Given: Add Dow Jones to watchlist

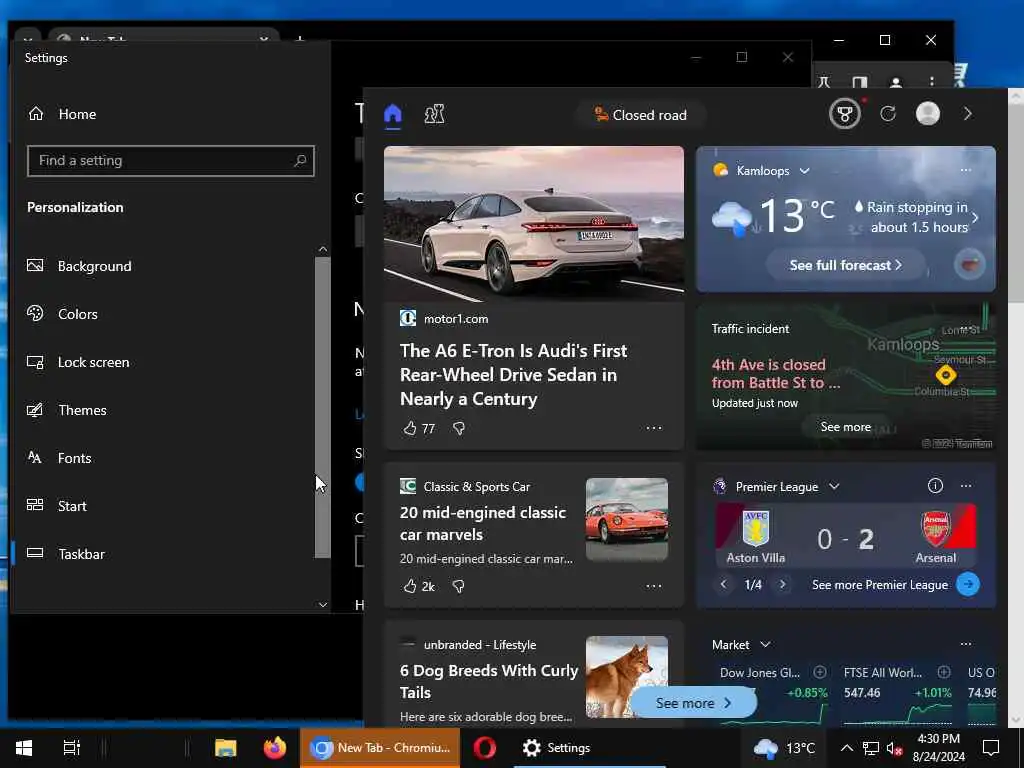Looking at the screenshot, I should point(820,672).
